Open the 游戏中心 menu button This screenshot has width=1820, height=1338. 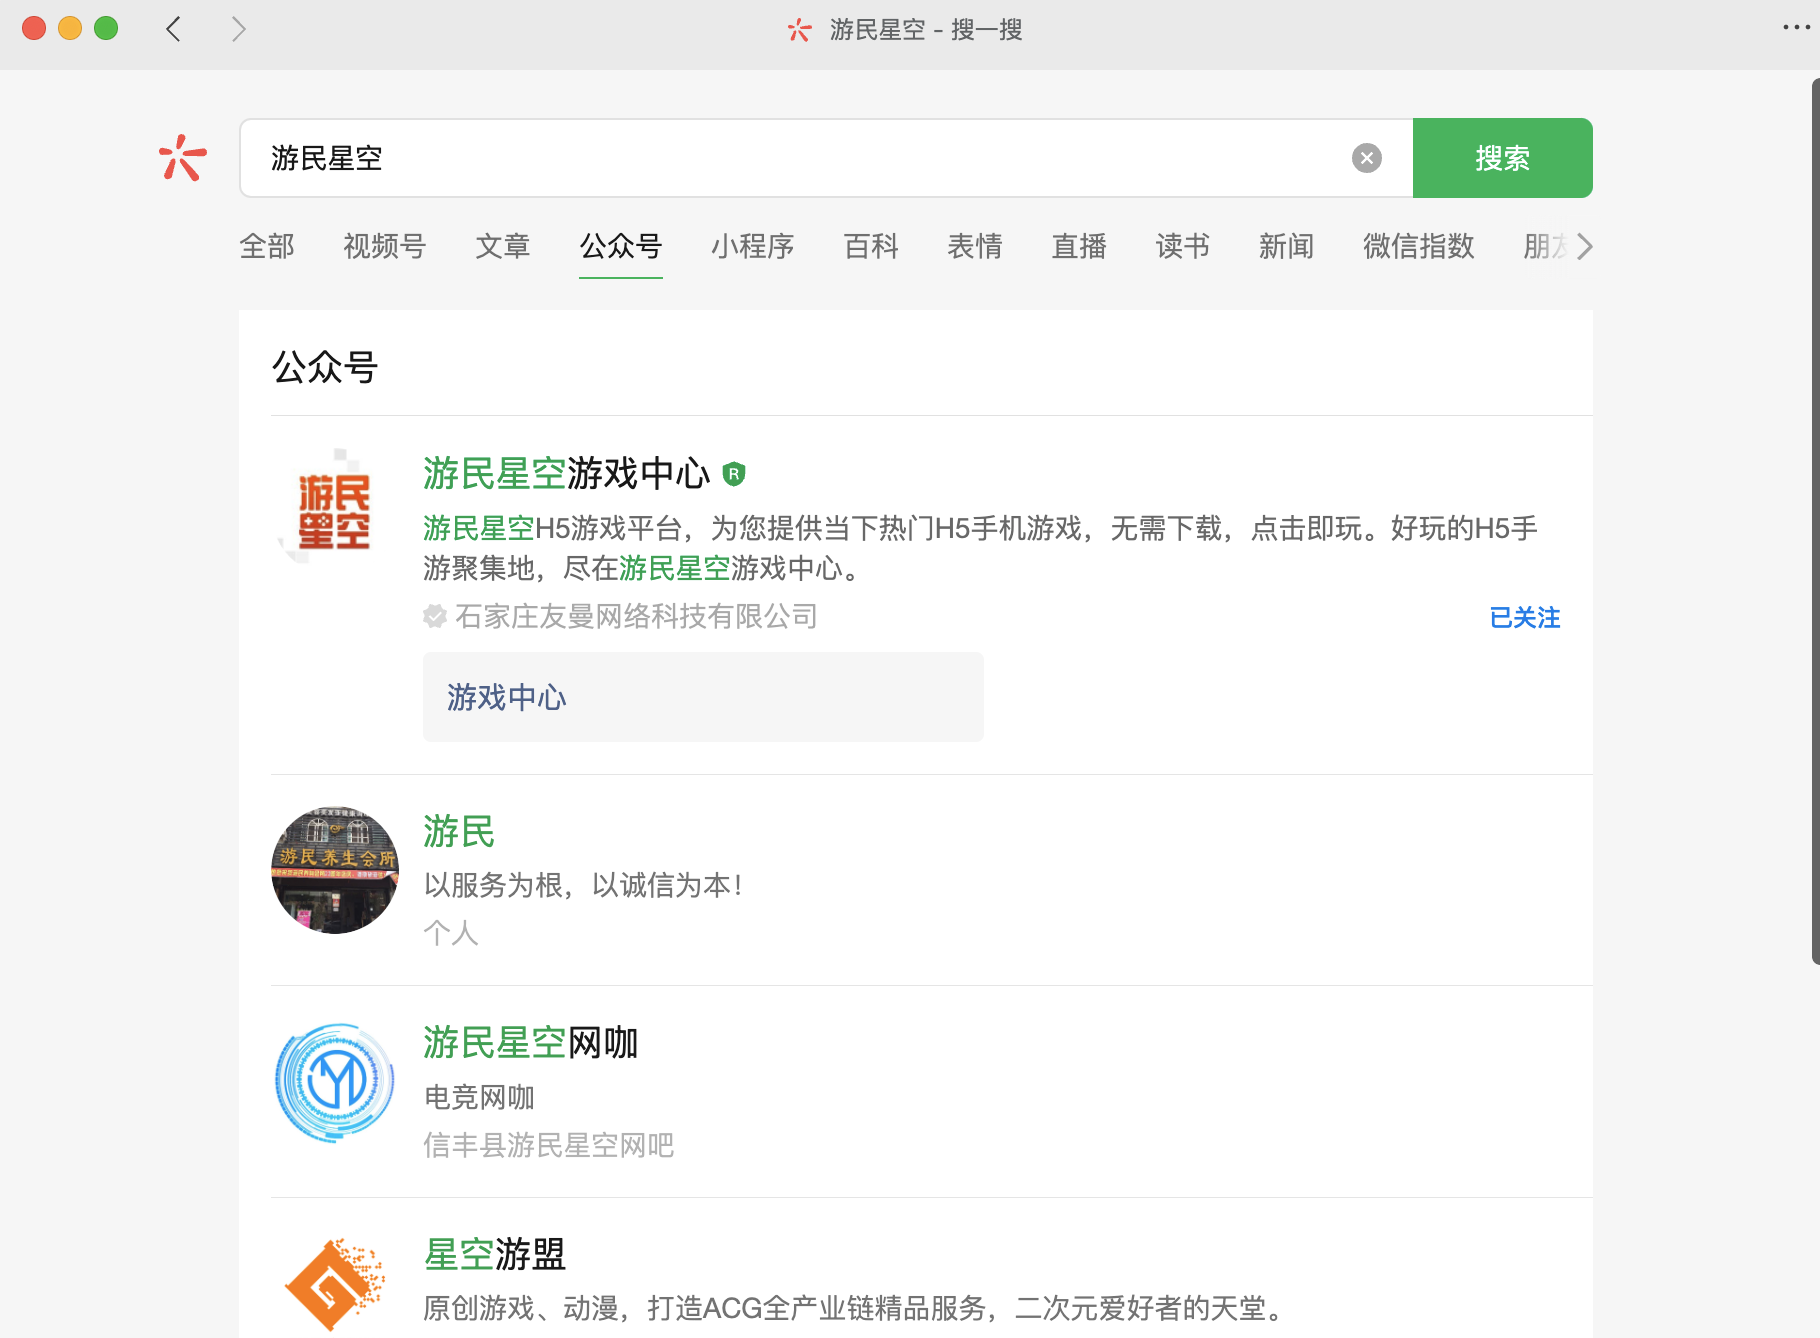pos(703,697)
